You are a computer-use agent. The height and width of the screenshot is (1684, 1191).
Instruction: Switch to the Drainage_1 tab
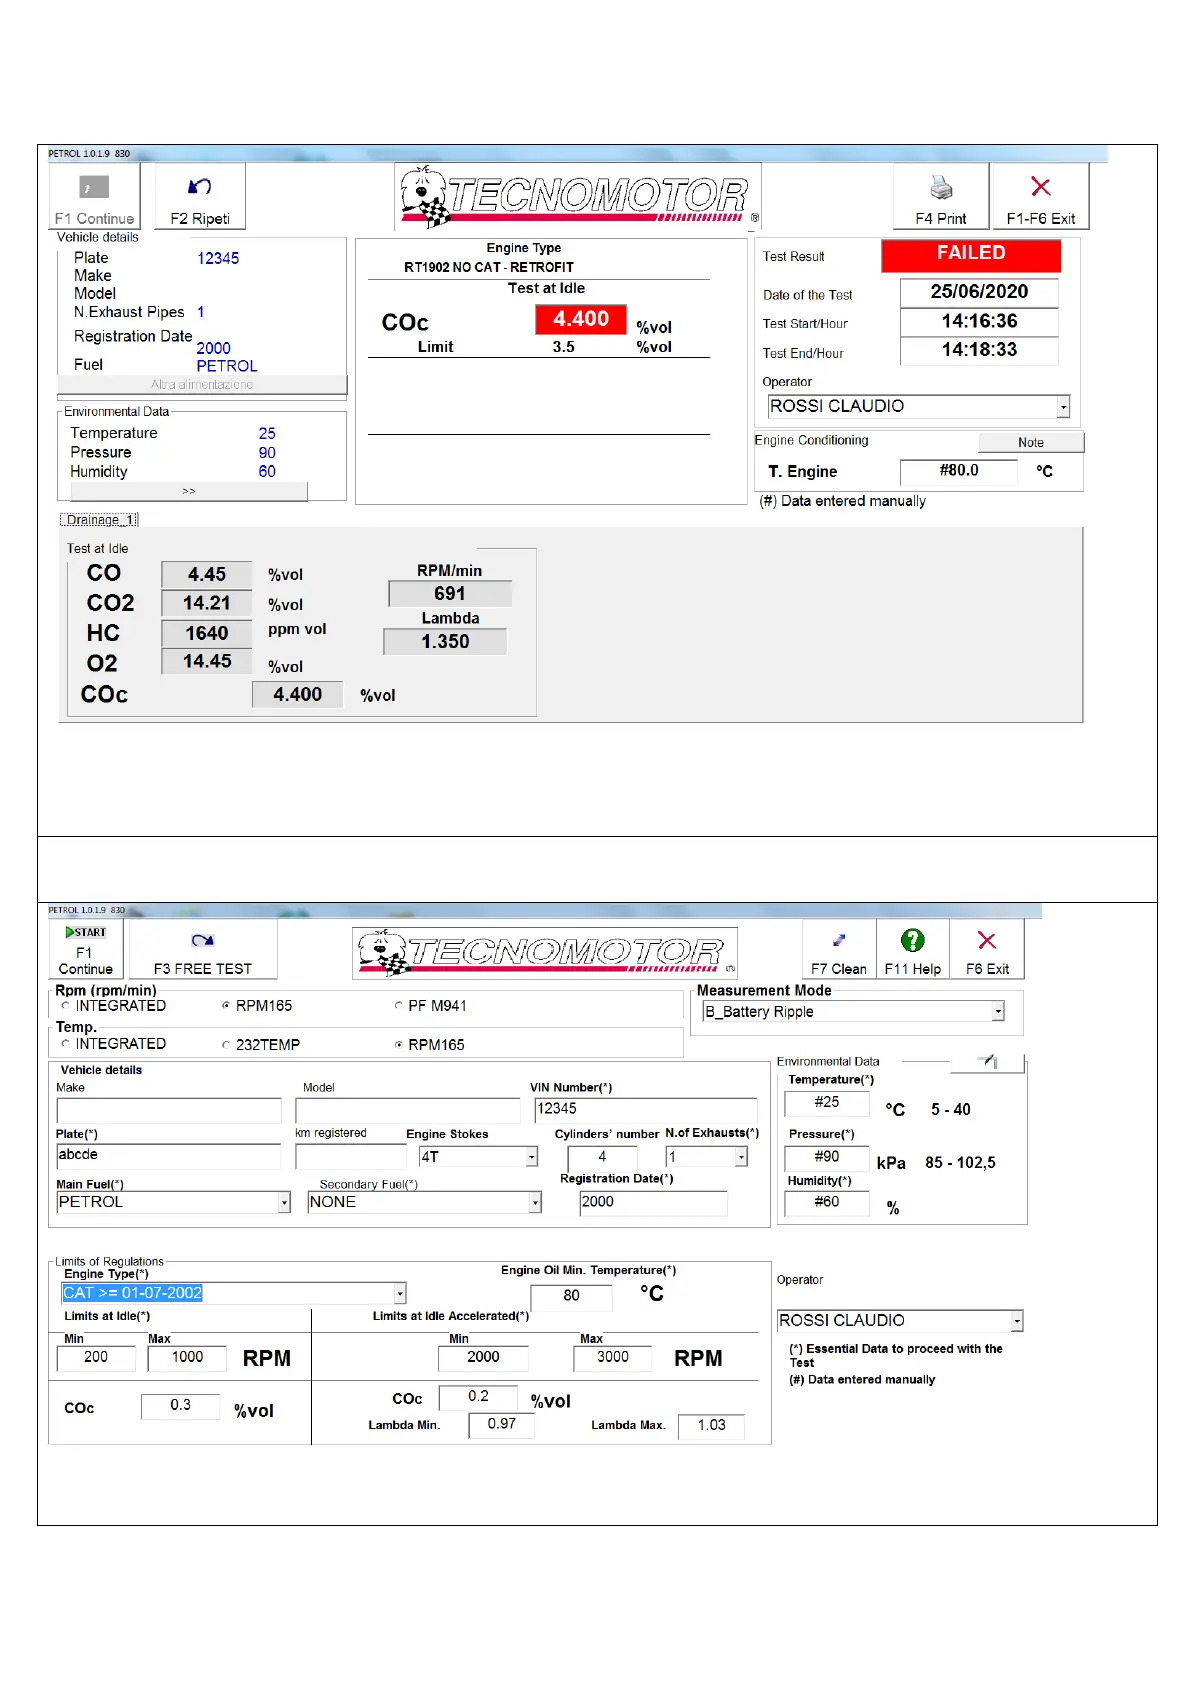[99, 520]
